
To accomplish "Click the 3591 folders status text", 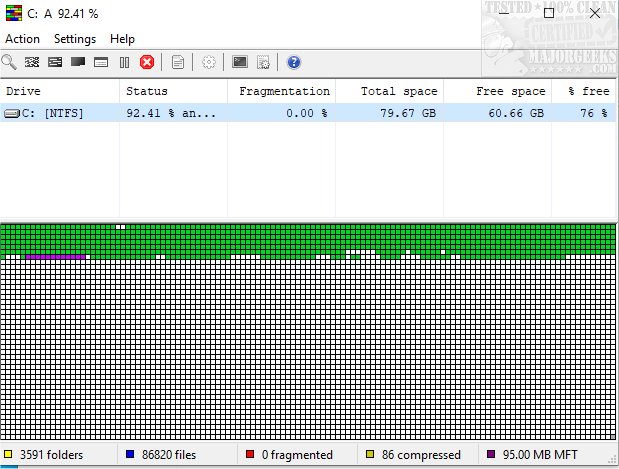I will [52, 455].
